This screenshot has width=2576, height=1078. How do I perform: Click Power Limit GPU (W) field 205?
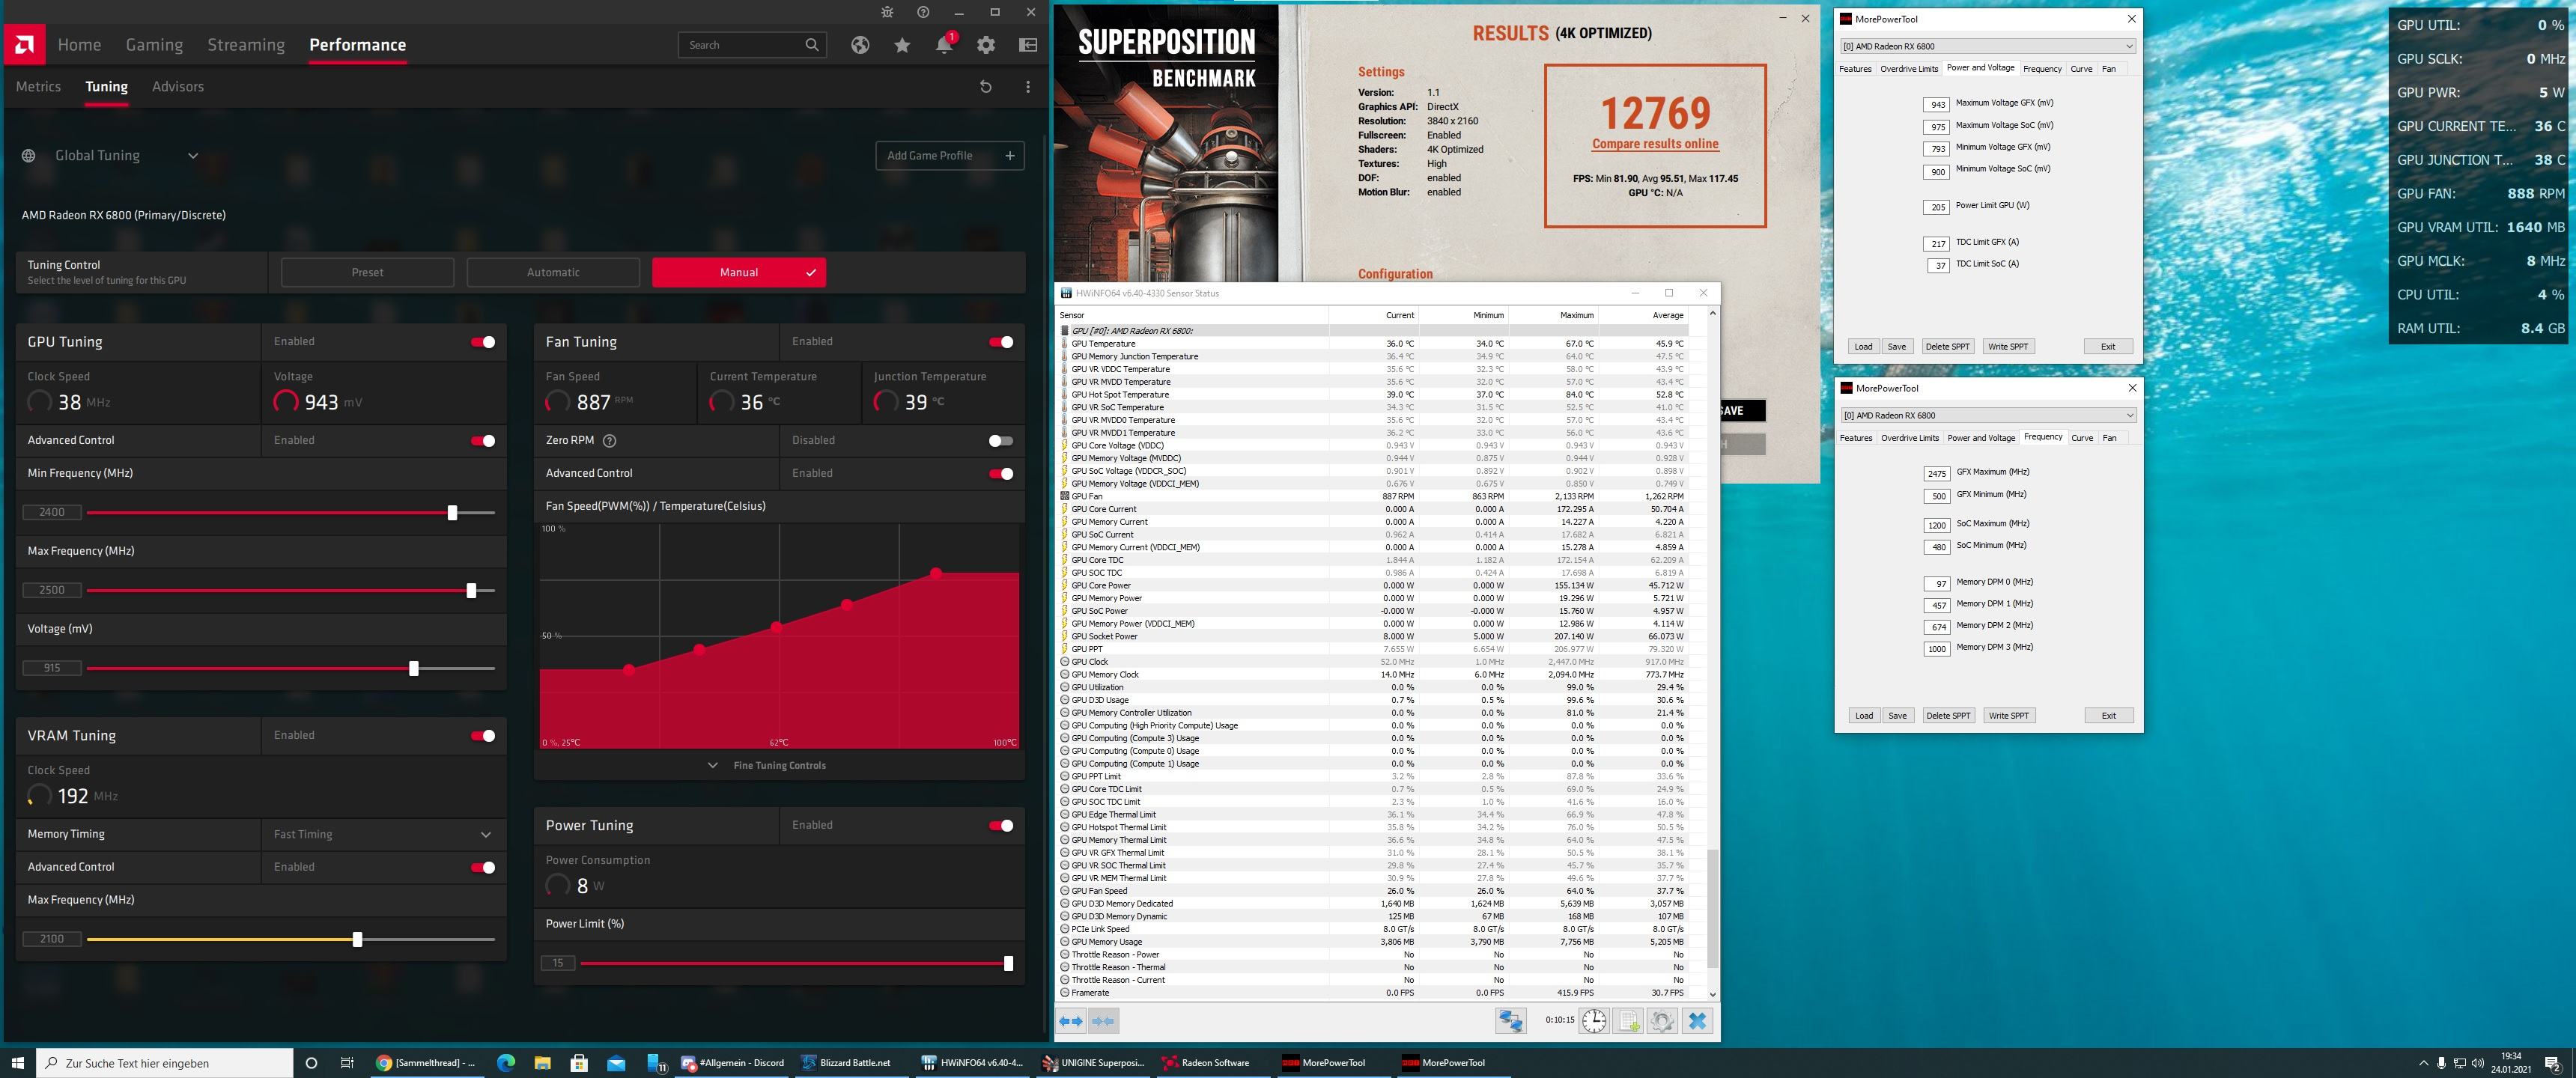pos(1937,208)
